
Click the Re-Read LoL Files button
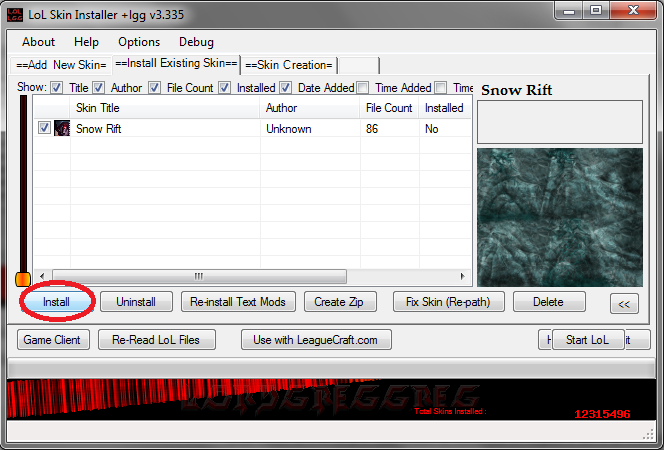(x=157, y=340)
